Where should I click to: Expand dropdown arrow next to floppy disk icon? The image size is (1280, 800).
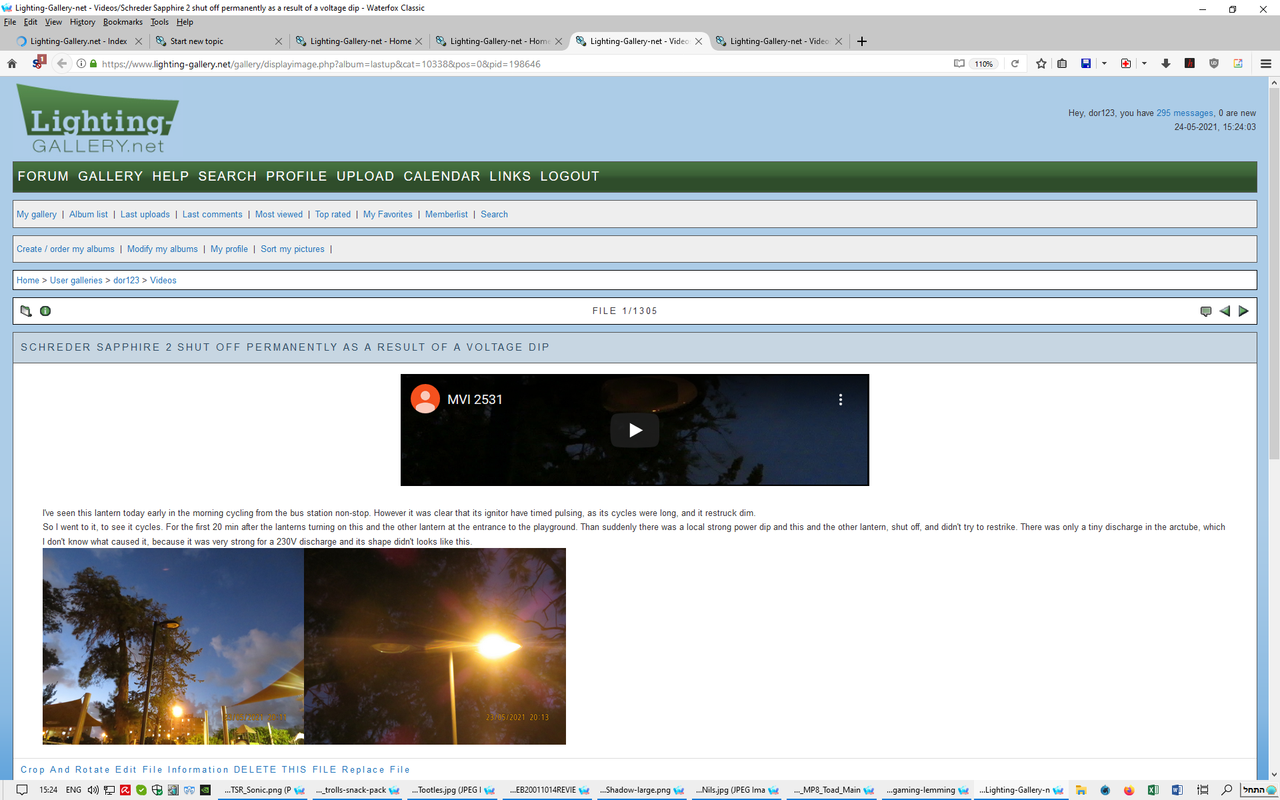point(1103,63)
